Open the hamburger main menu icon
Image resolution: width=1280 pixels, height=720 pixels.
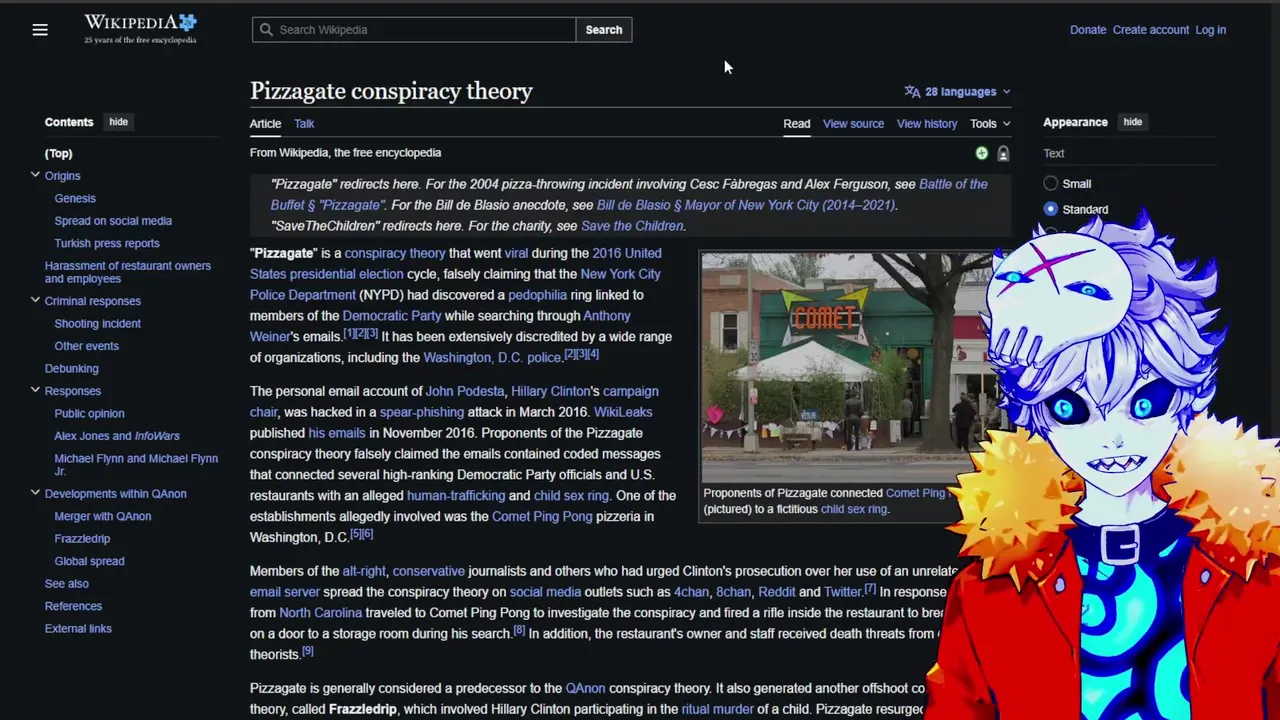(x=40, y=30)
